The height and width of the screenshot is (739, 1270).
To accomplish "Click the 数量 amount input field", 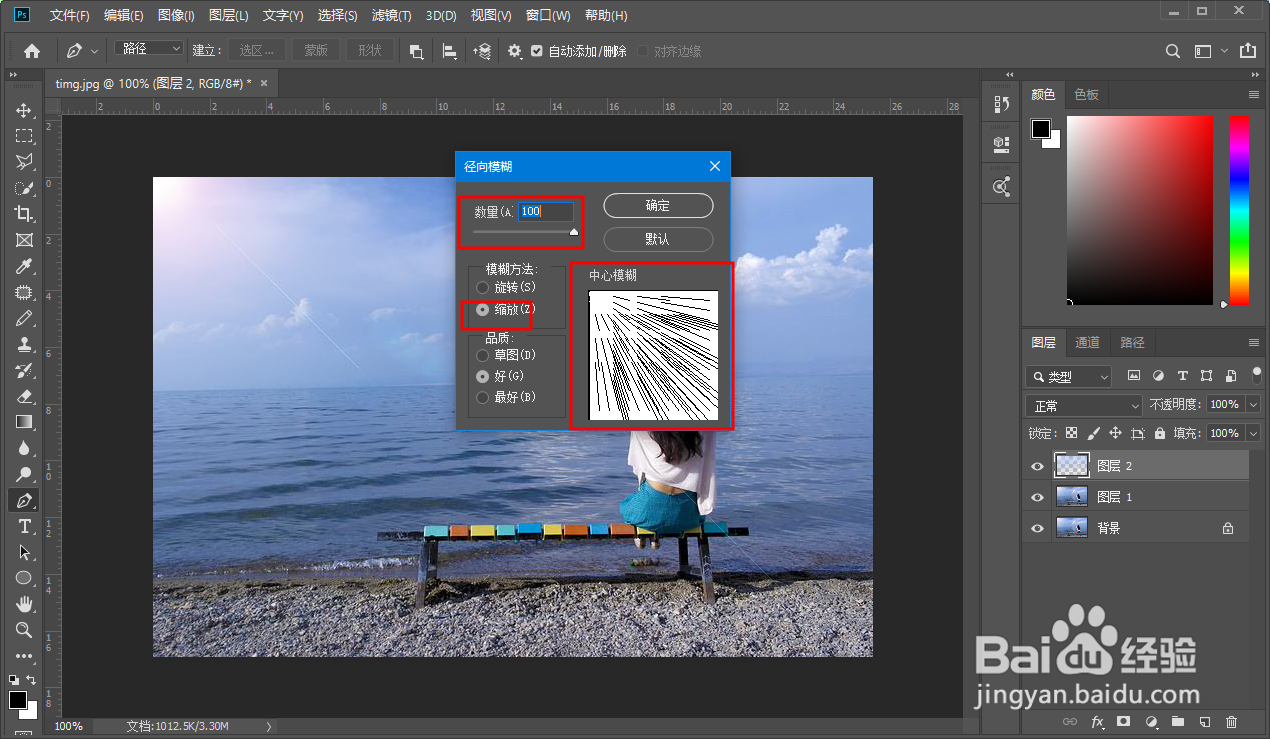I will (546, 212).
